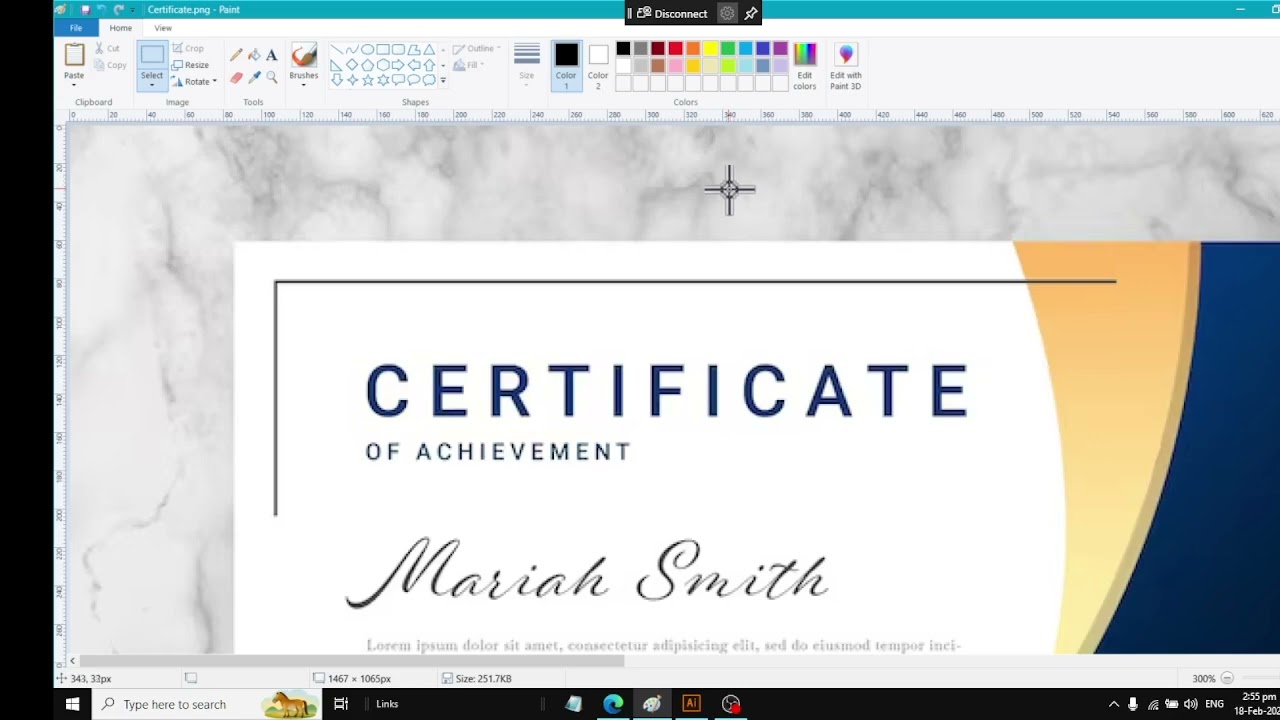Click the Windows Start button
The width and height of the screenshot is (1280, 720).
(72, 704)
